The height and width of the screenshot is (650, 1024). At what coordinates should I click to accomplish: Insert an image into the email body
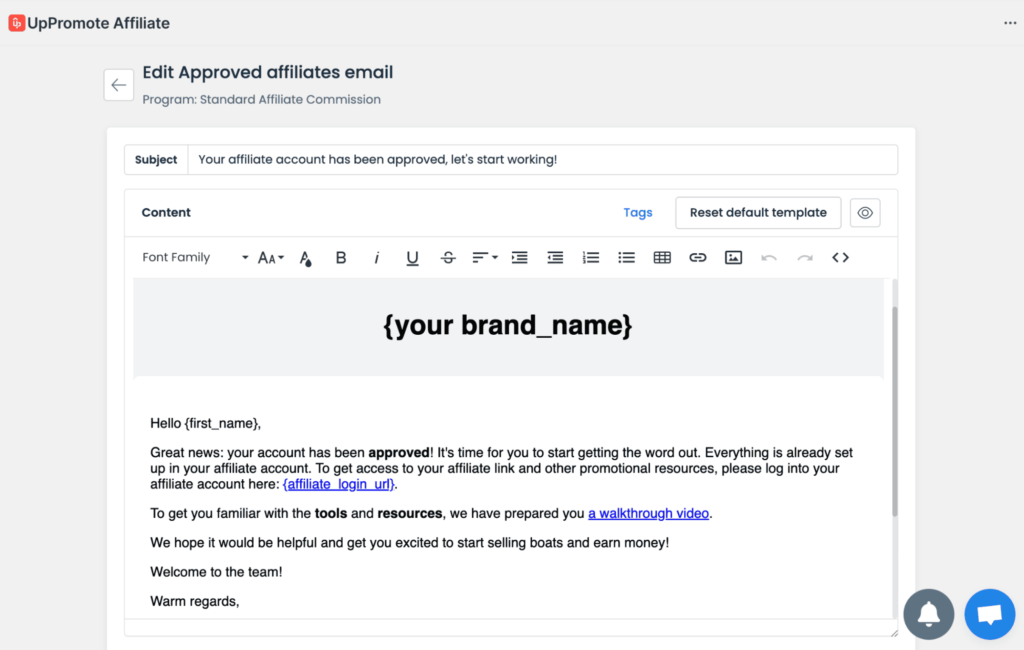(x=733, y=257)
